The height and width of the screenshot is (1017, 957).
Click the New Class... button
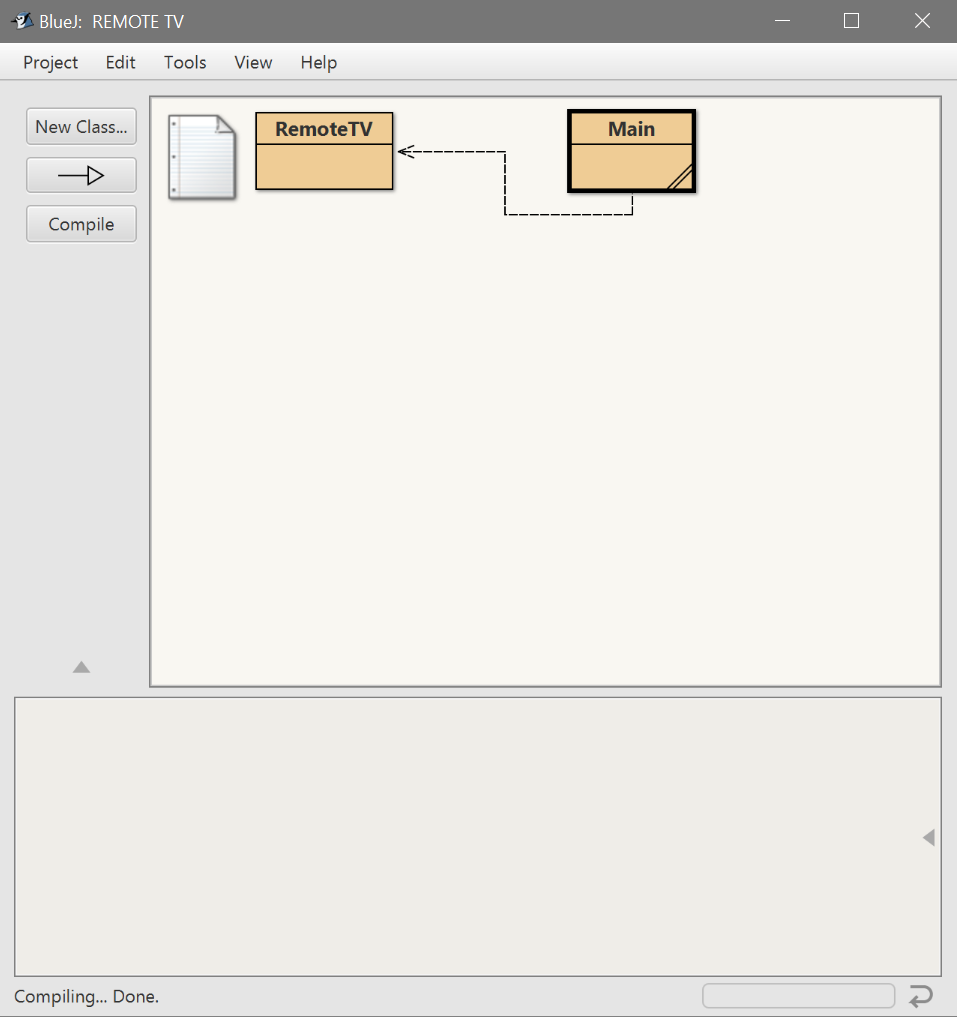(x=81, y=126)
